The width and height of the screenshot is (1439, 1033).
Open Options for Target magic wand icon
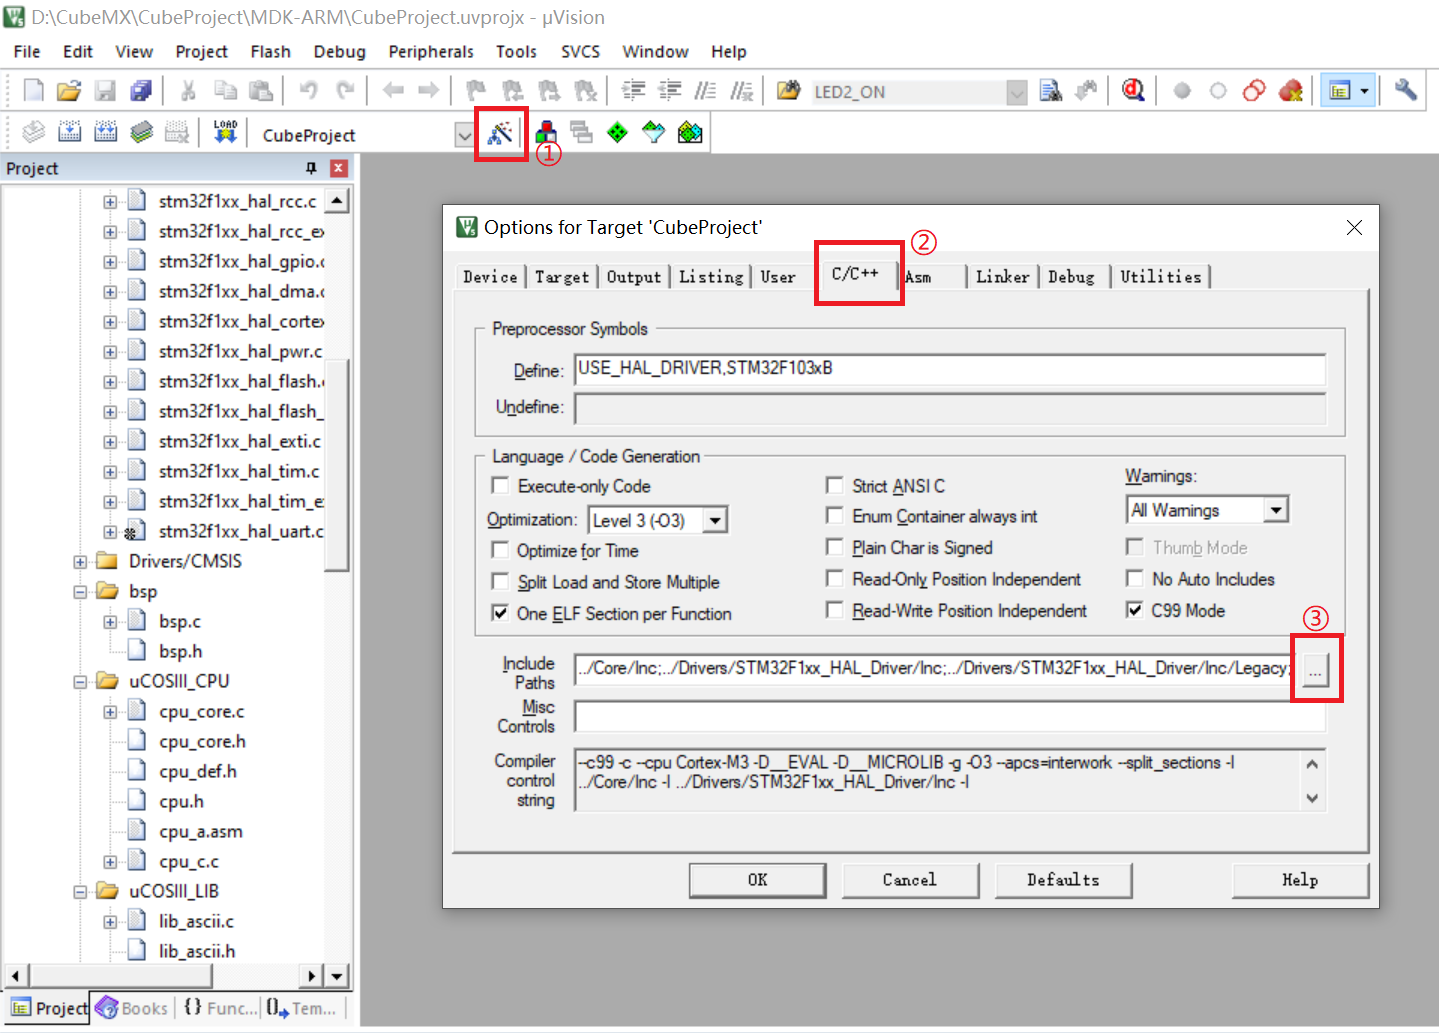(x=500, y=133)
